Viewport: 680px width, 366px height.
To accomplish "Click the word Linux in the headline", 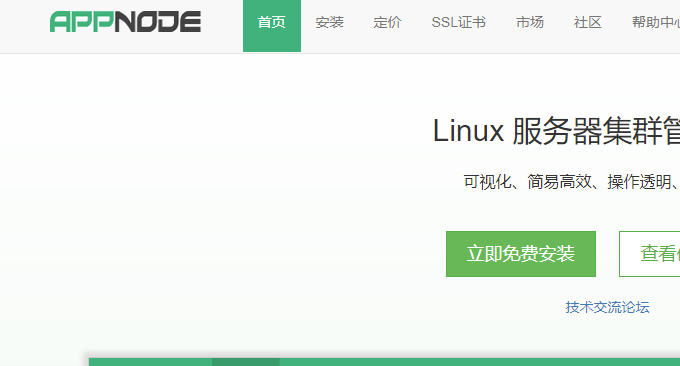I will [x=468, y=131].
